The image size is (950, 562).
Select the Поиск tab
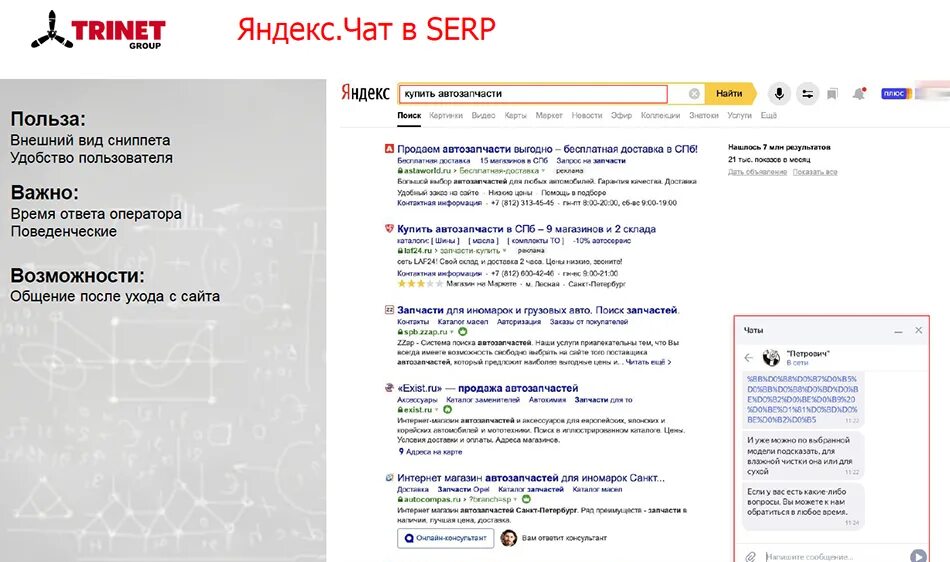click(409, 115)
